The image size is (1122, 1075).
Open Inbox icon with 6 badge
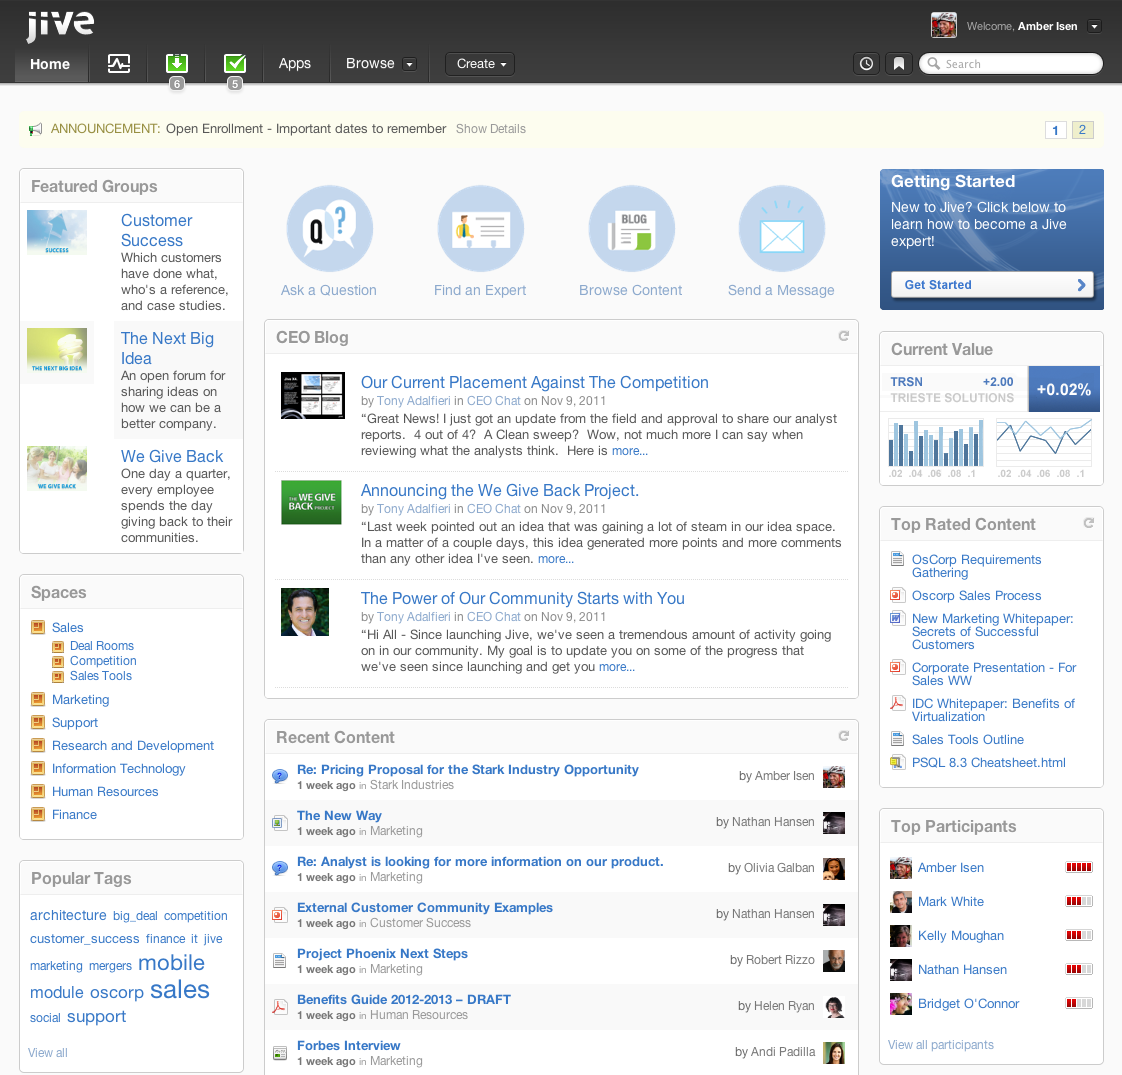(x=177, y=64)
